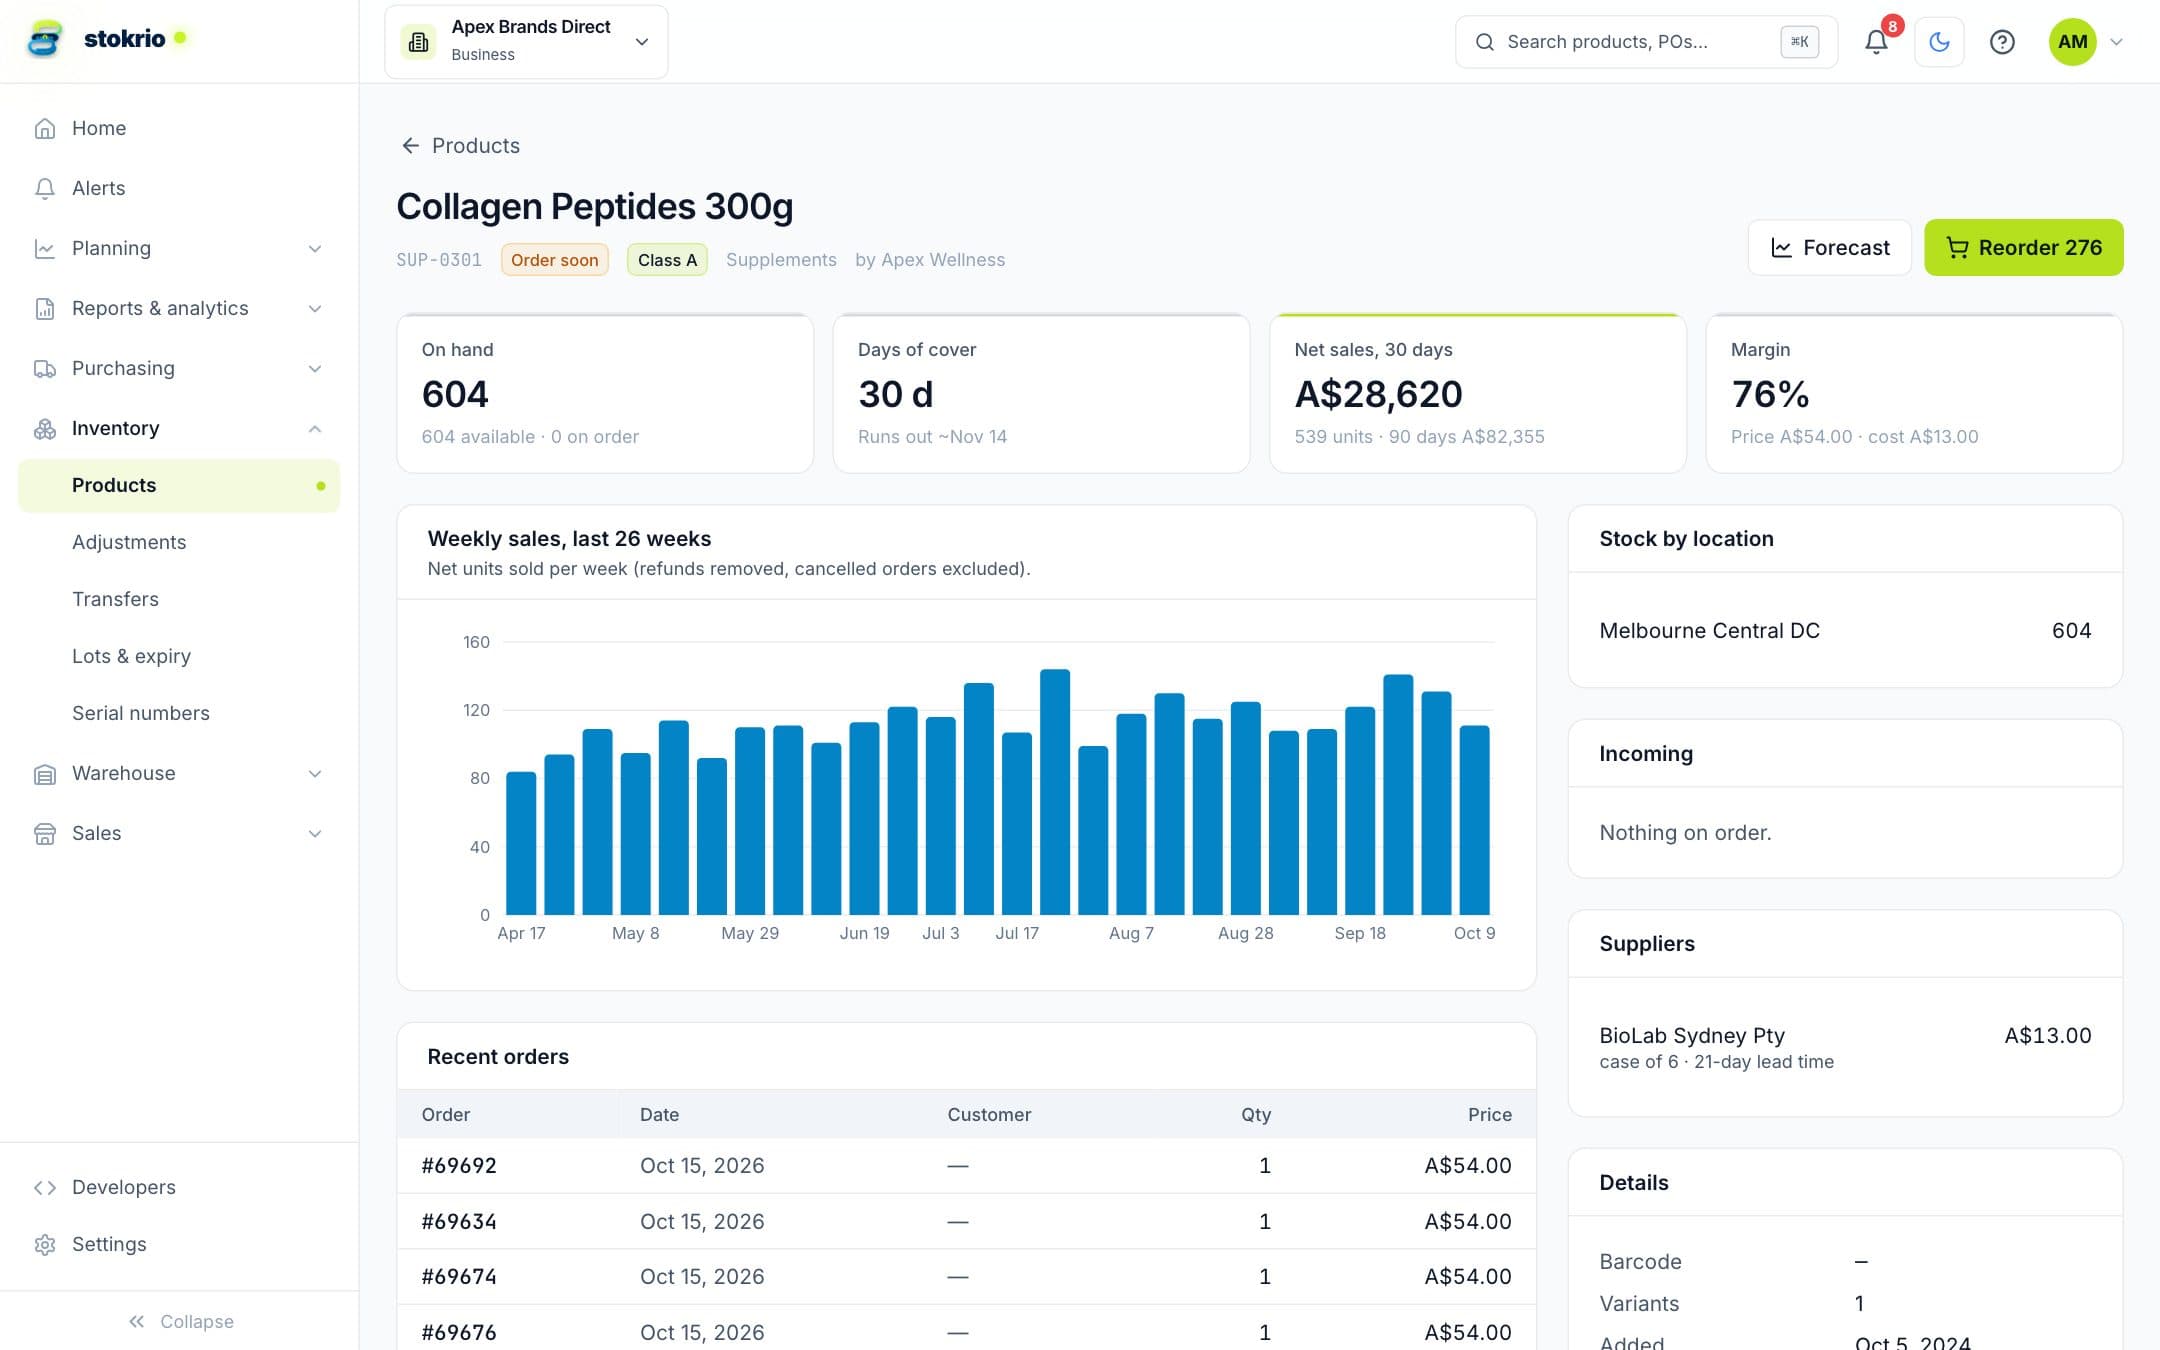This screenshot has height=1350, width=2160.
Task: Click the tallest bar near Jul 17
Action: 1055,792
